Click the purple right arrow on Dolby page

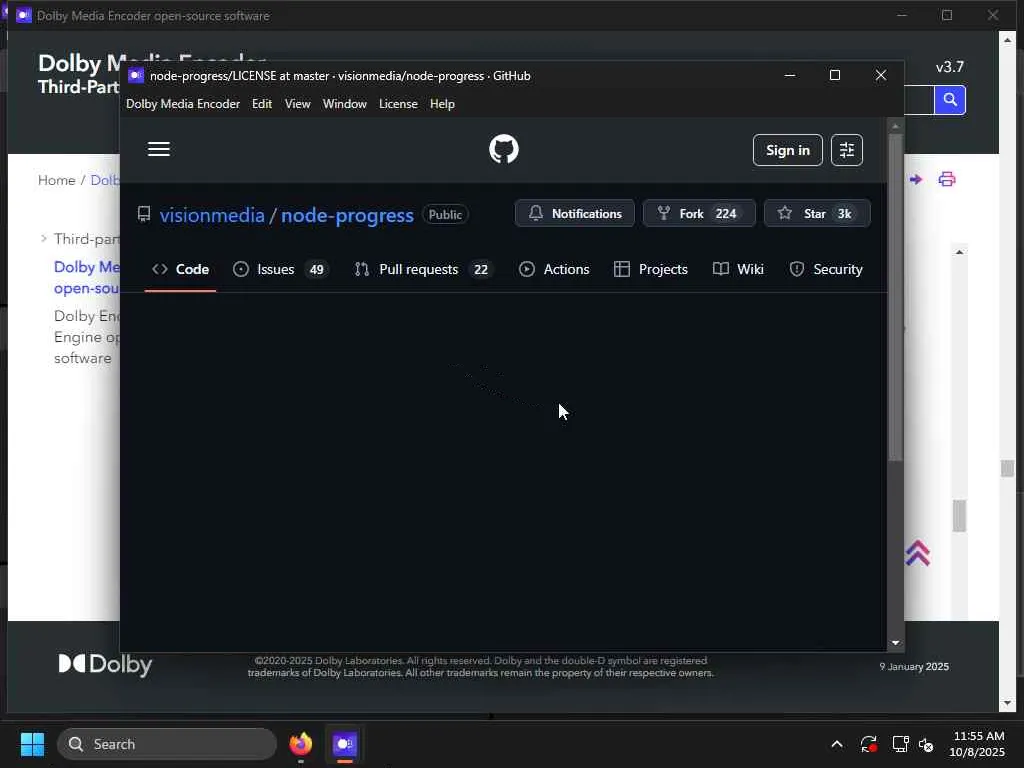[916, 179]
